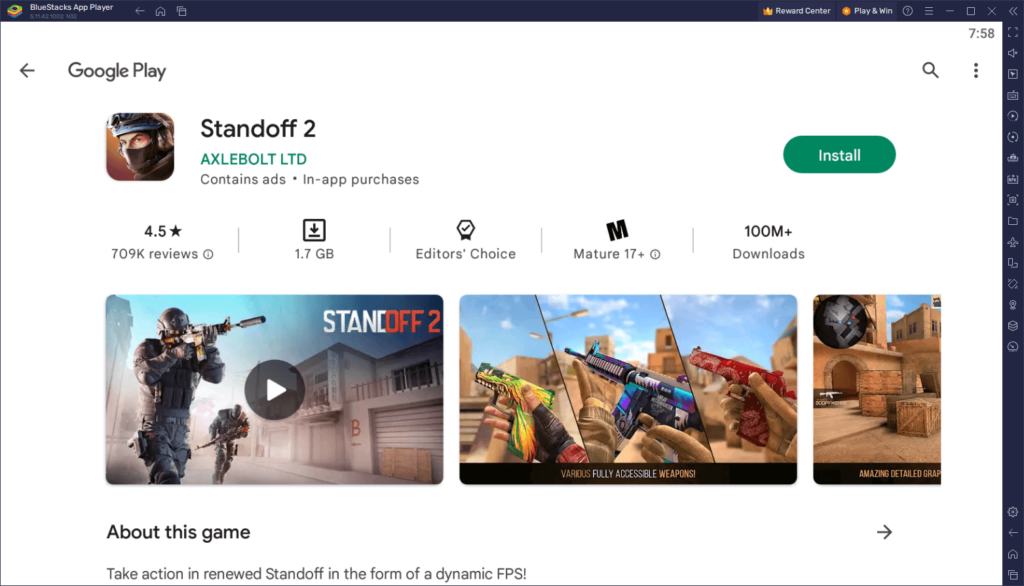Take a screenshot with the sidebar camera icon

[x=1012, y=199]
